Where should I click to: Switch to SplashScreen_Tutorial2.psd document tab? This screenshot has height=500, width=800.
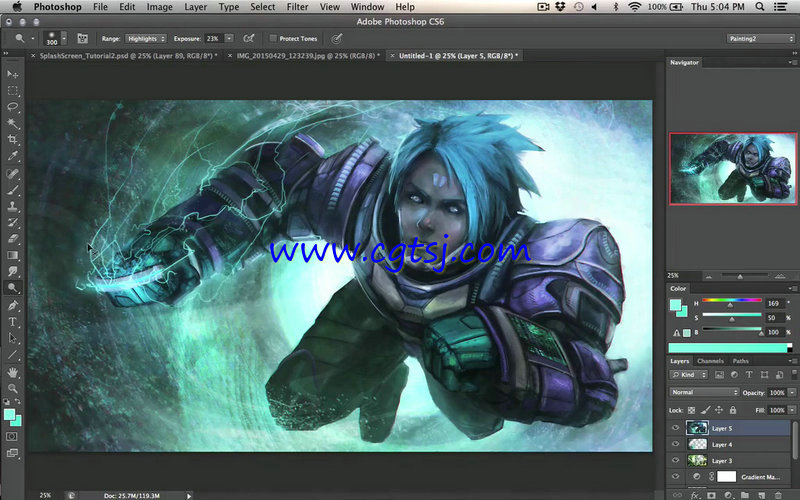(x=128, y=56)
